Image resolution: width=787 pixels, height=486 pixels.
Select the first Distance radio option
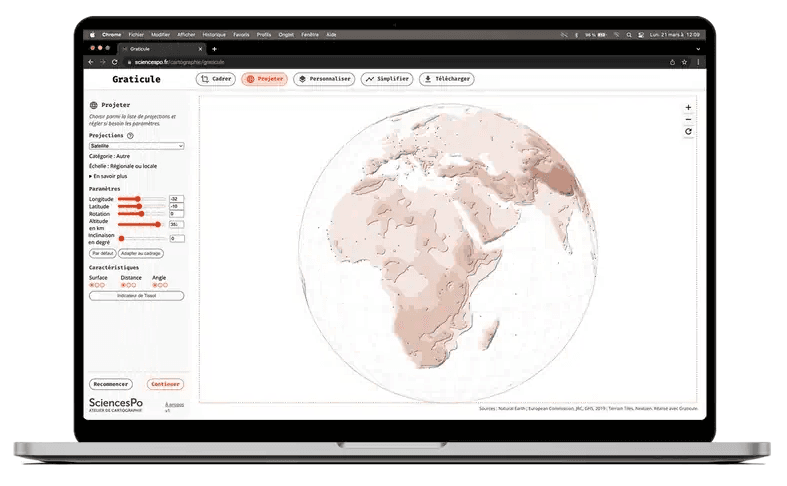[123, 285]
